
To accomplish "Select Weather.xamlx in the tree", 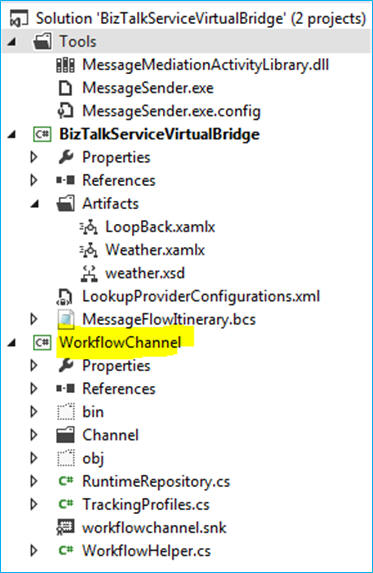I will pyautogui.click(x=155, y=250).
